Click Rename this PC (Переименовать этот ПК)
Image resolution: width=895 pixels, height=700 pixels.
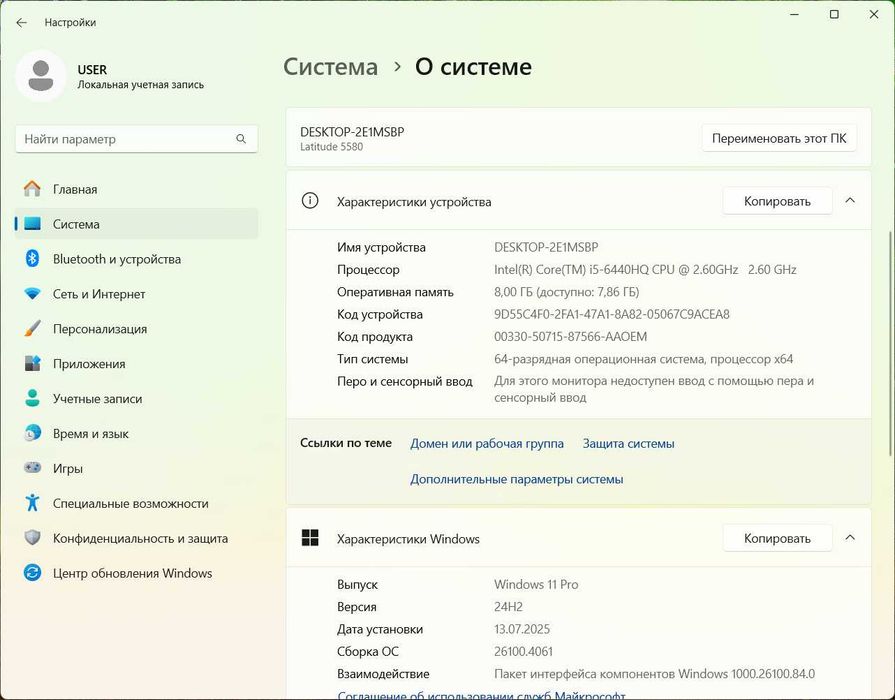tap(779, 138)
